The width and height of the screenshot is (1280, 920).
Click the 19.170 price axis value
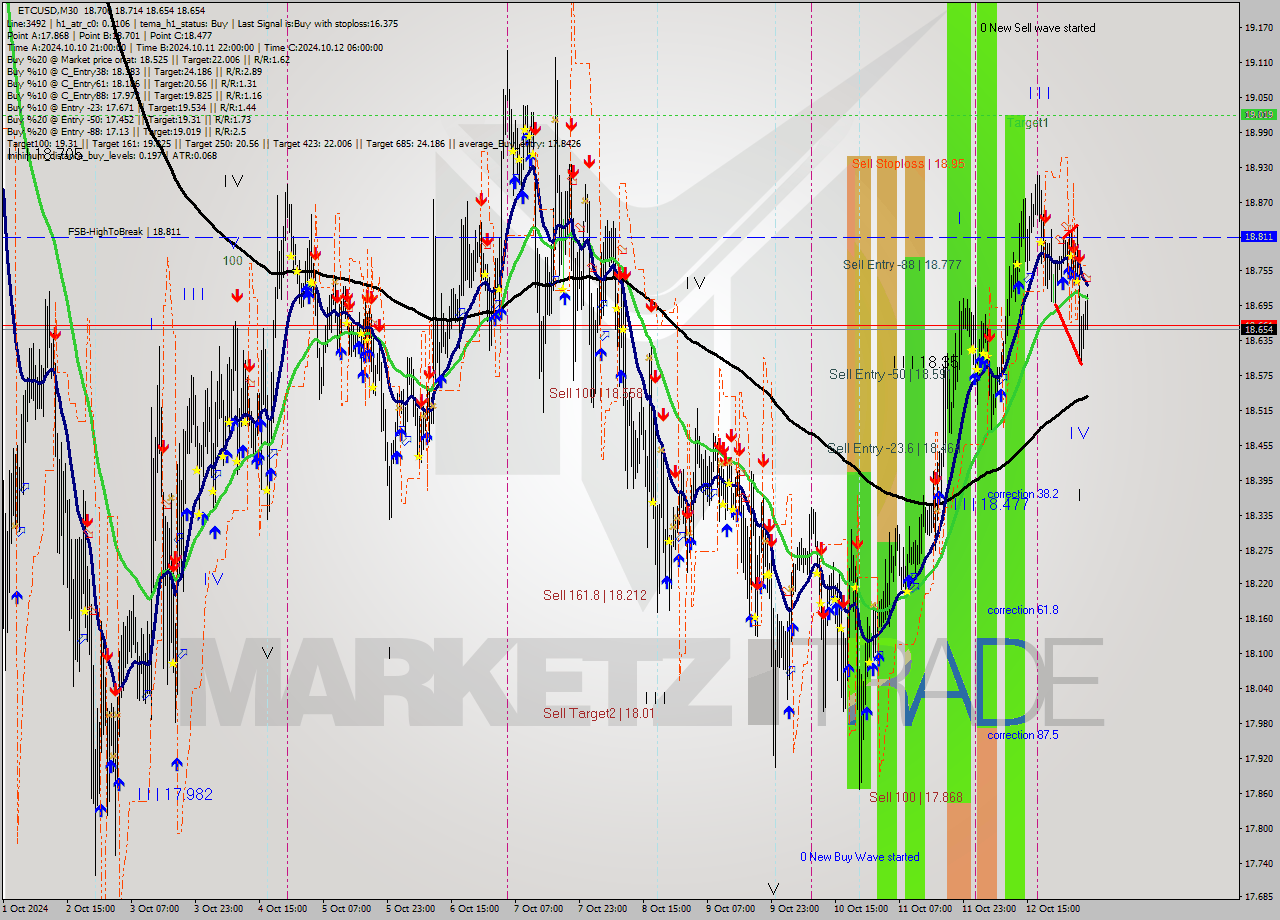tap(1258, 28)
